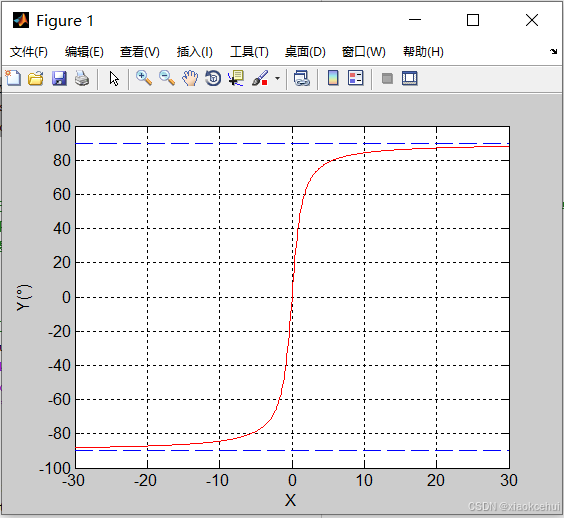Click the x-axis tick label 30
This screenshot has height=518, width=564.
(509, 481)
